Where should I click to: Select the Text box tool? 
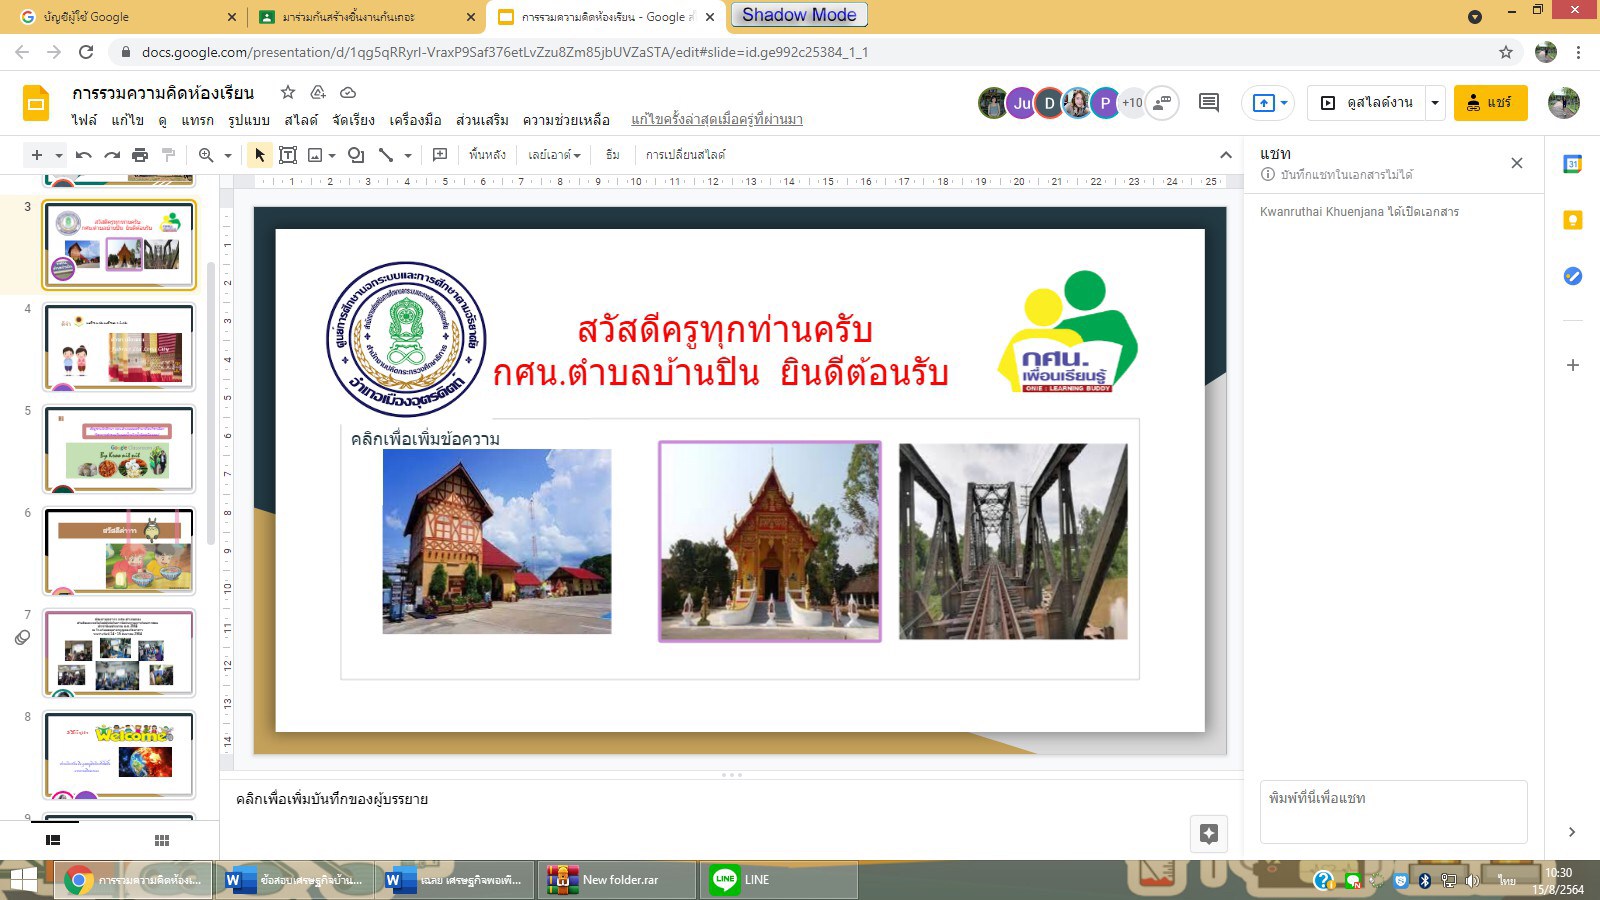[x=288, y=155]
